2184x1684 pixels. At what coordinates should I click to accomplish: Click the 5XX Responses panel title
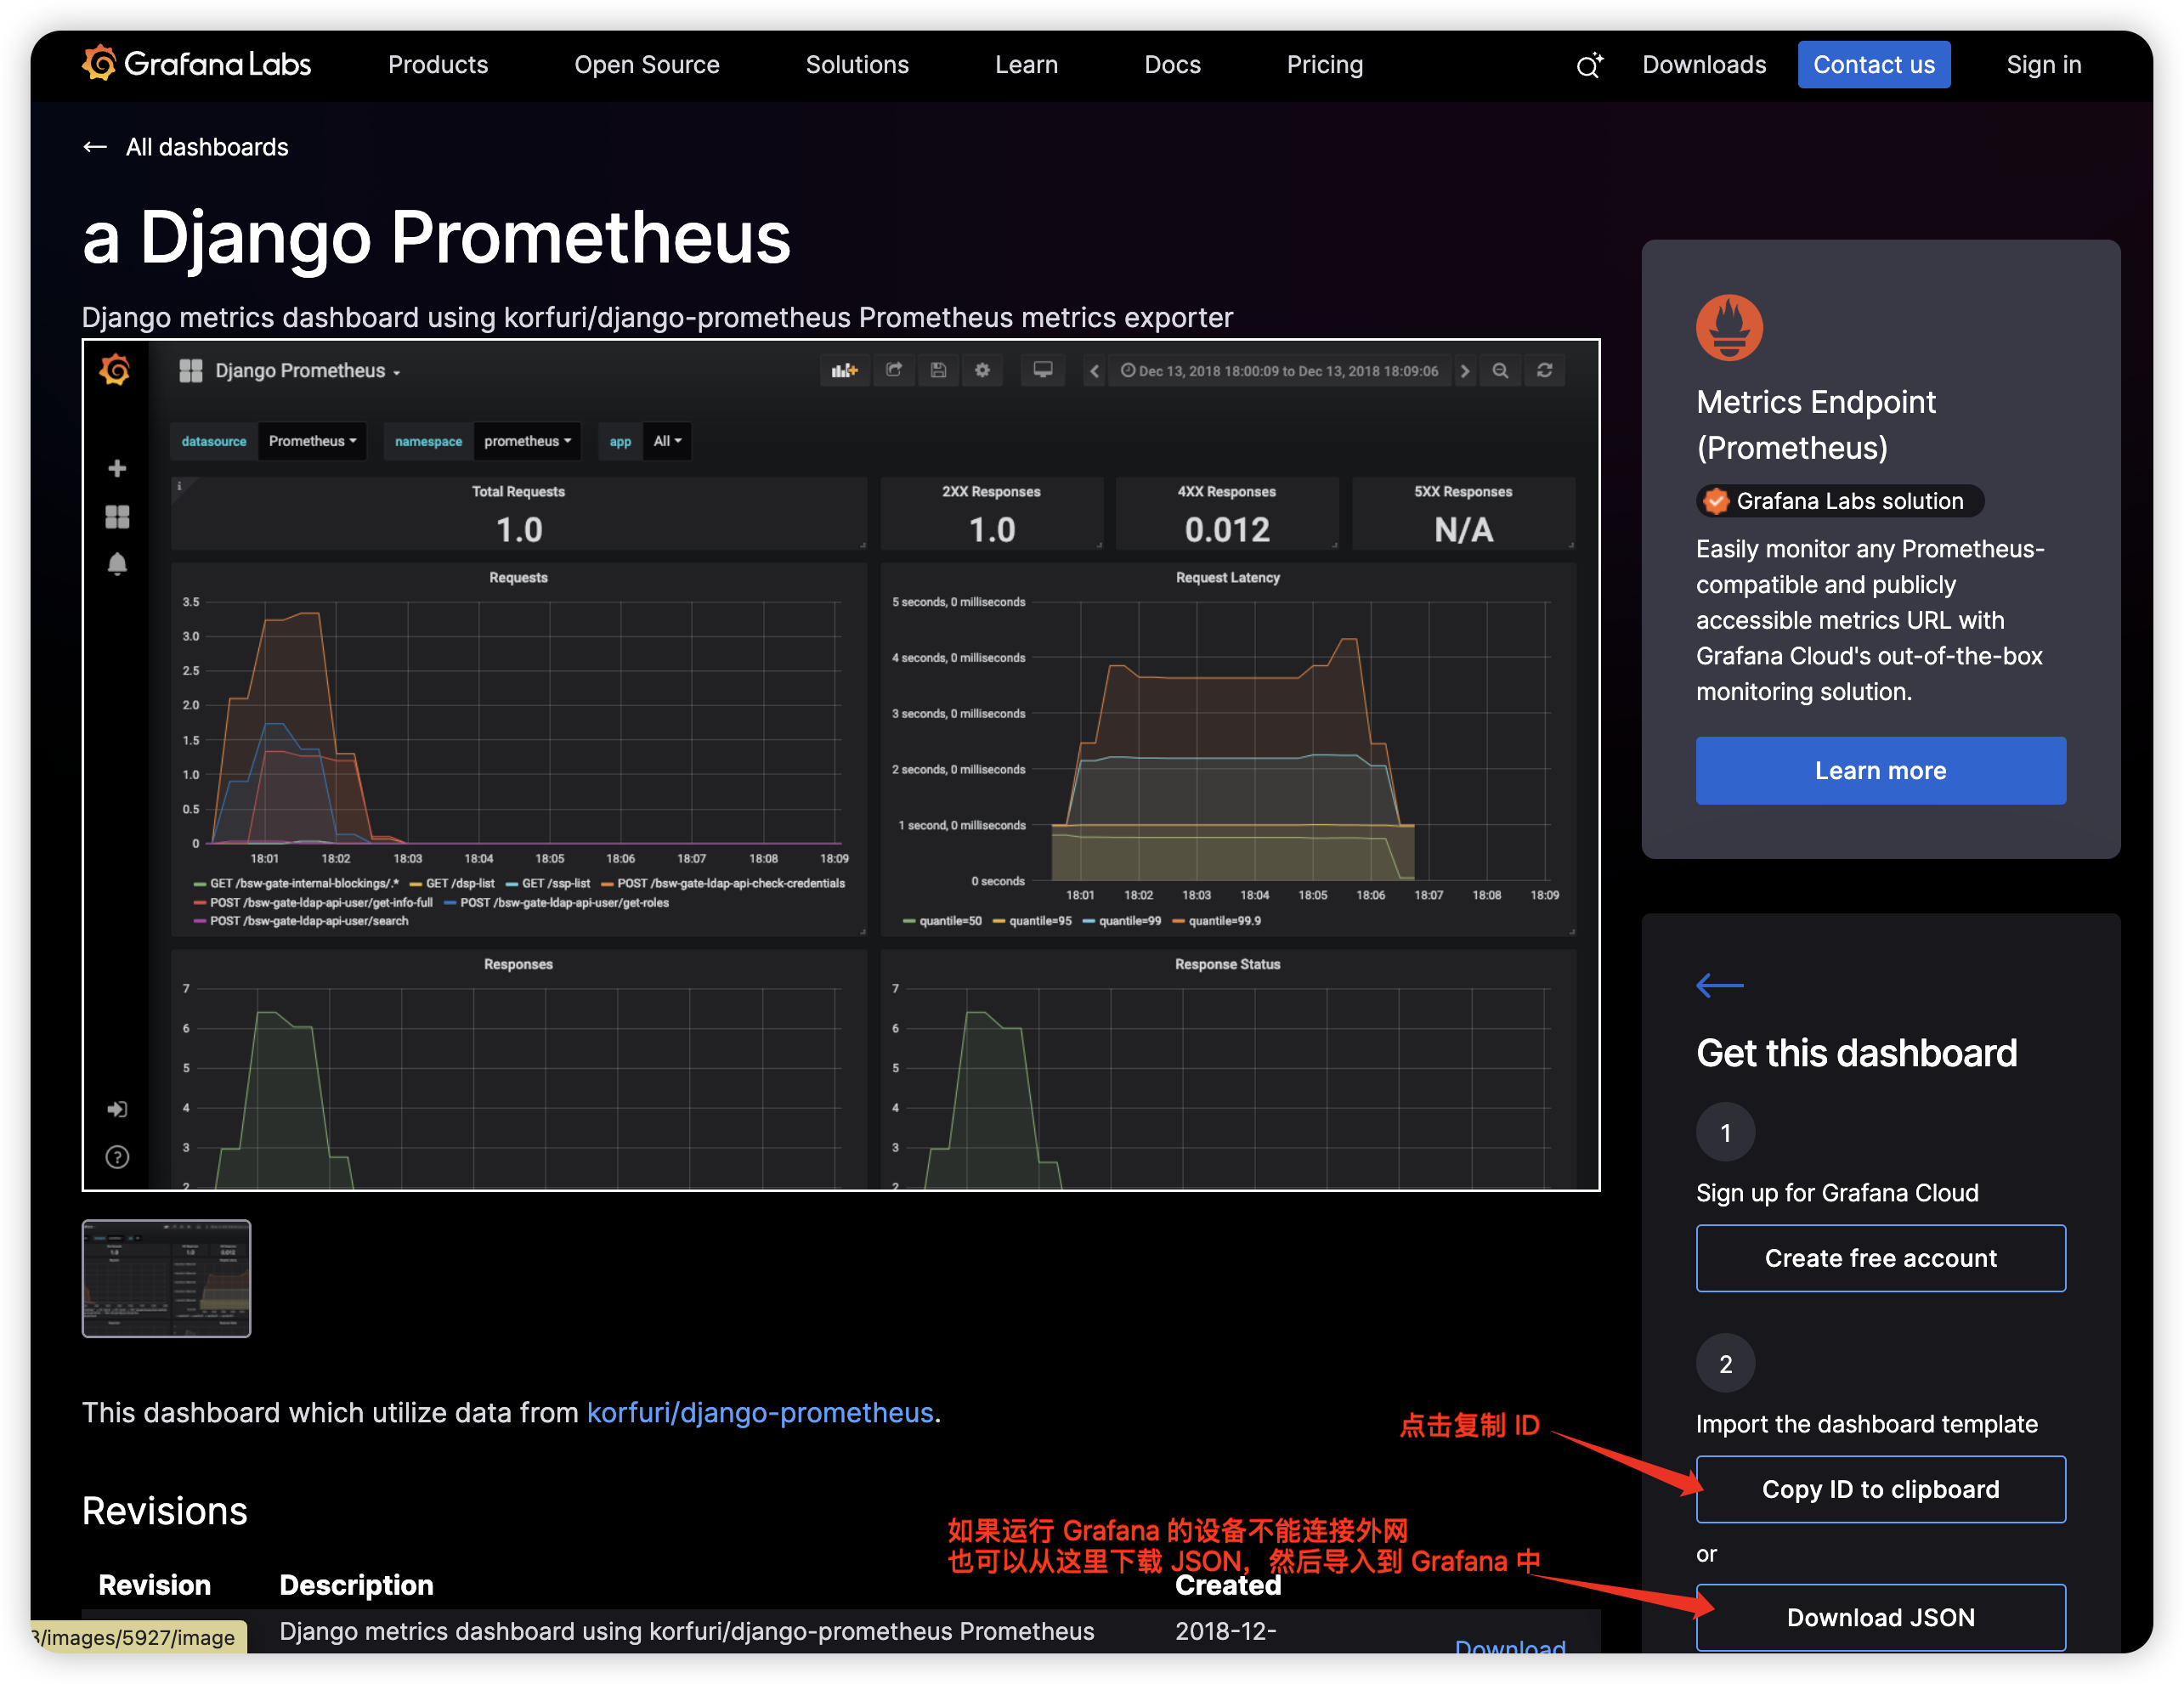1463,491
